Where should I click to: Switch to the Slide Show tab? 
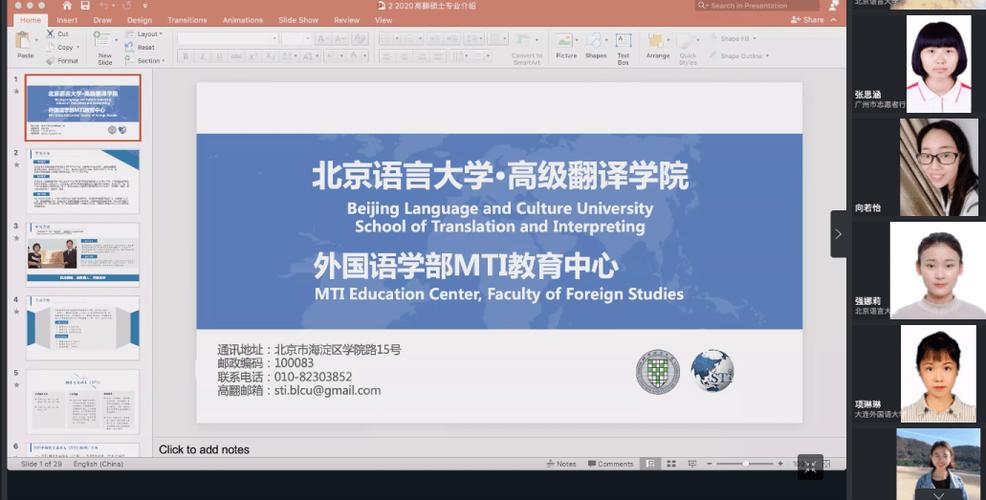coord(298,20)
